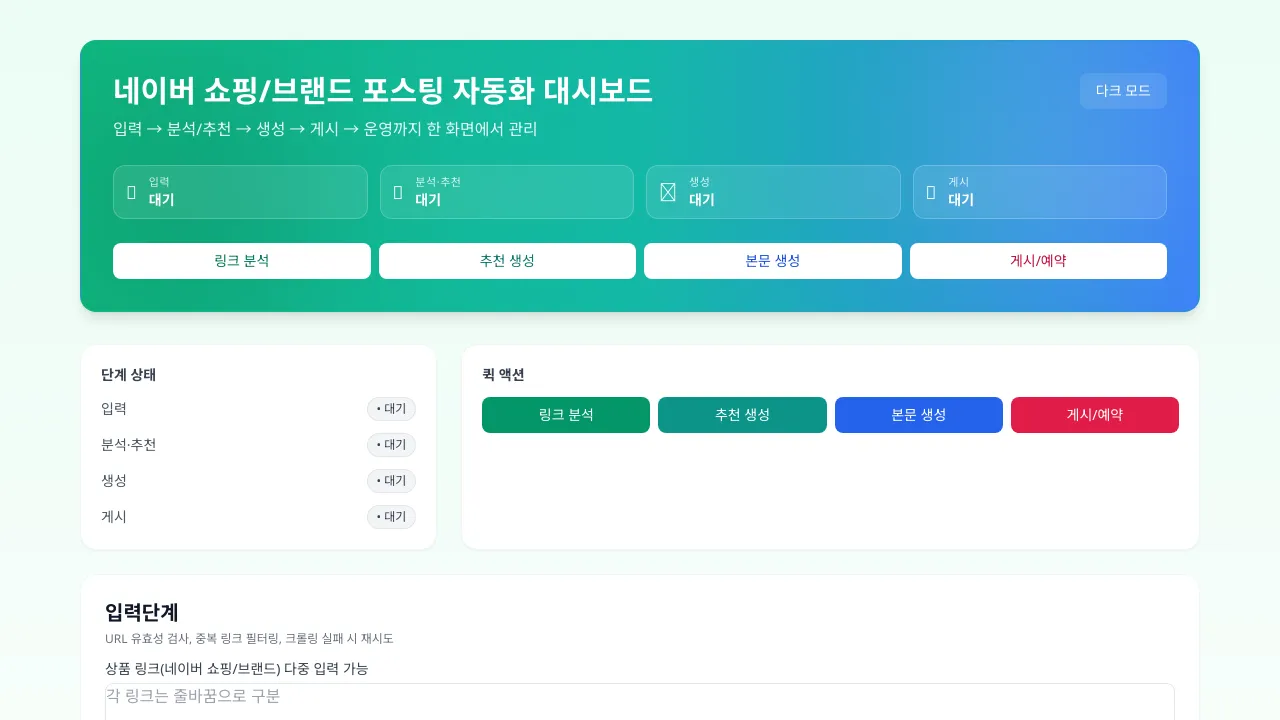Viewport: 1280px width, 720px height.
Task: Click the 네이버 쇼핑/브랜드 dashboard title
Action: click(x=383, y=91)
